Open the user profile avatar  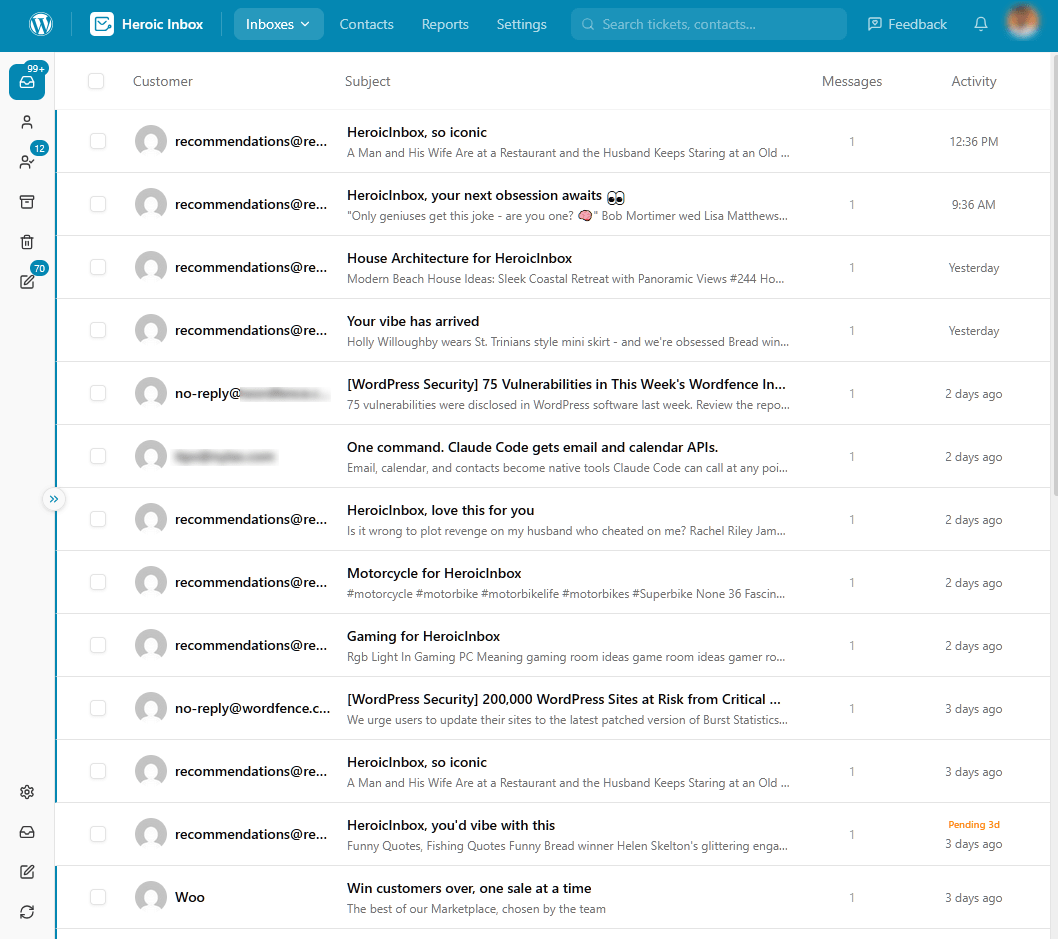(x=1023, y=22)
